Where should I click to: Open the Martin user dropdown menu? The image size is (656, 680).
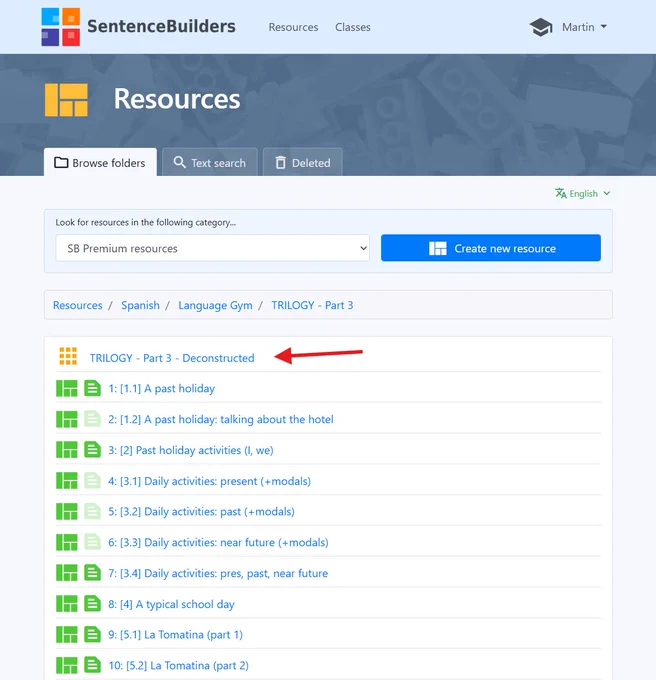pos(584,27)
